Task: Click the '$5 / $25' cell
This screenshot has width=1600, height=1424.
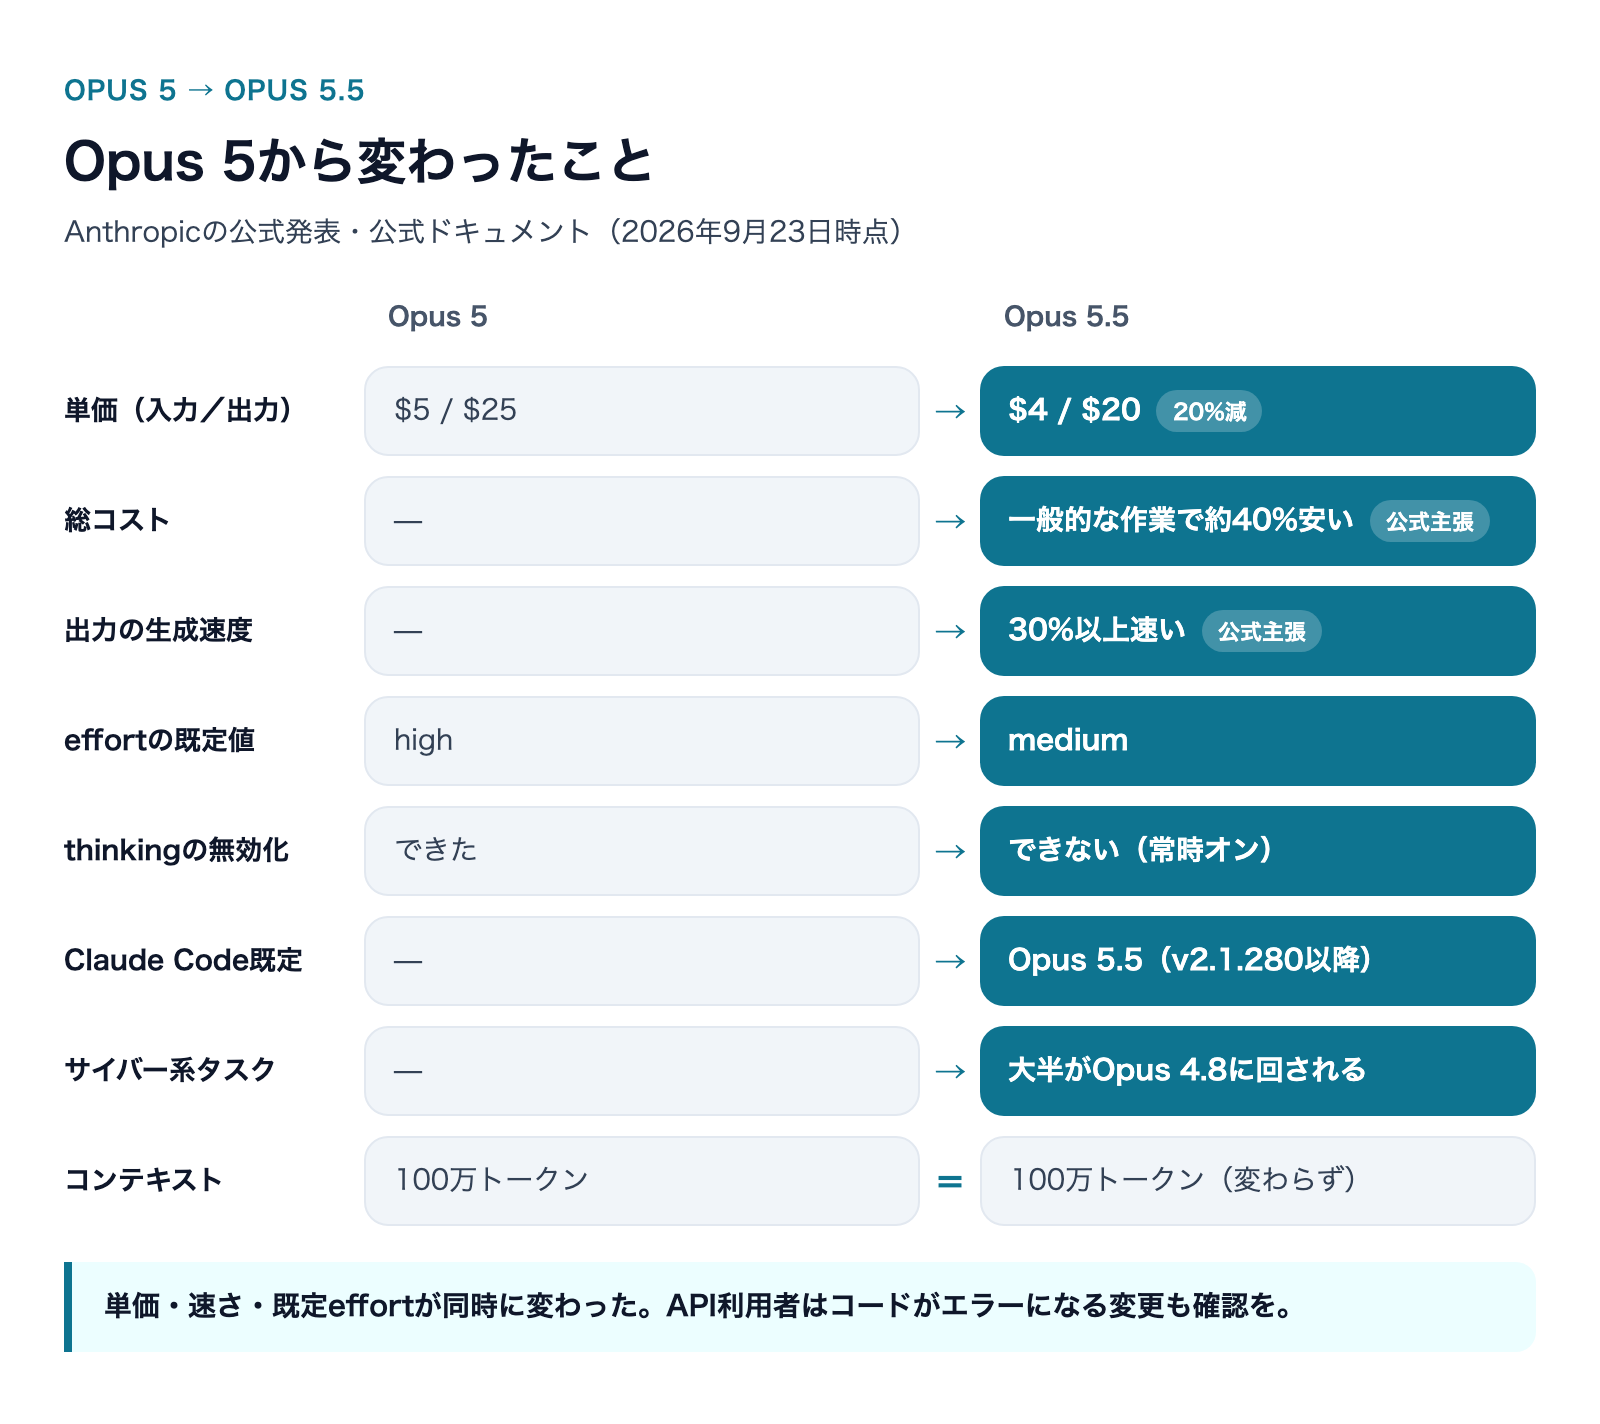Action: [x=641, y=411]
